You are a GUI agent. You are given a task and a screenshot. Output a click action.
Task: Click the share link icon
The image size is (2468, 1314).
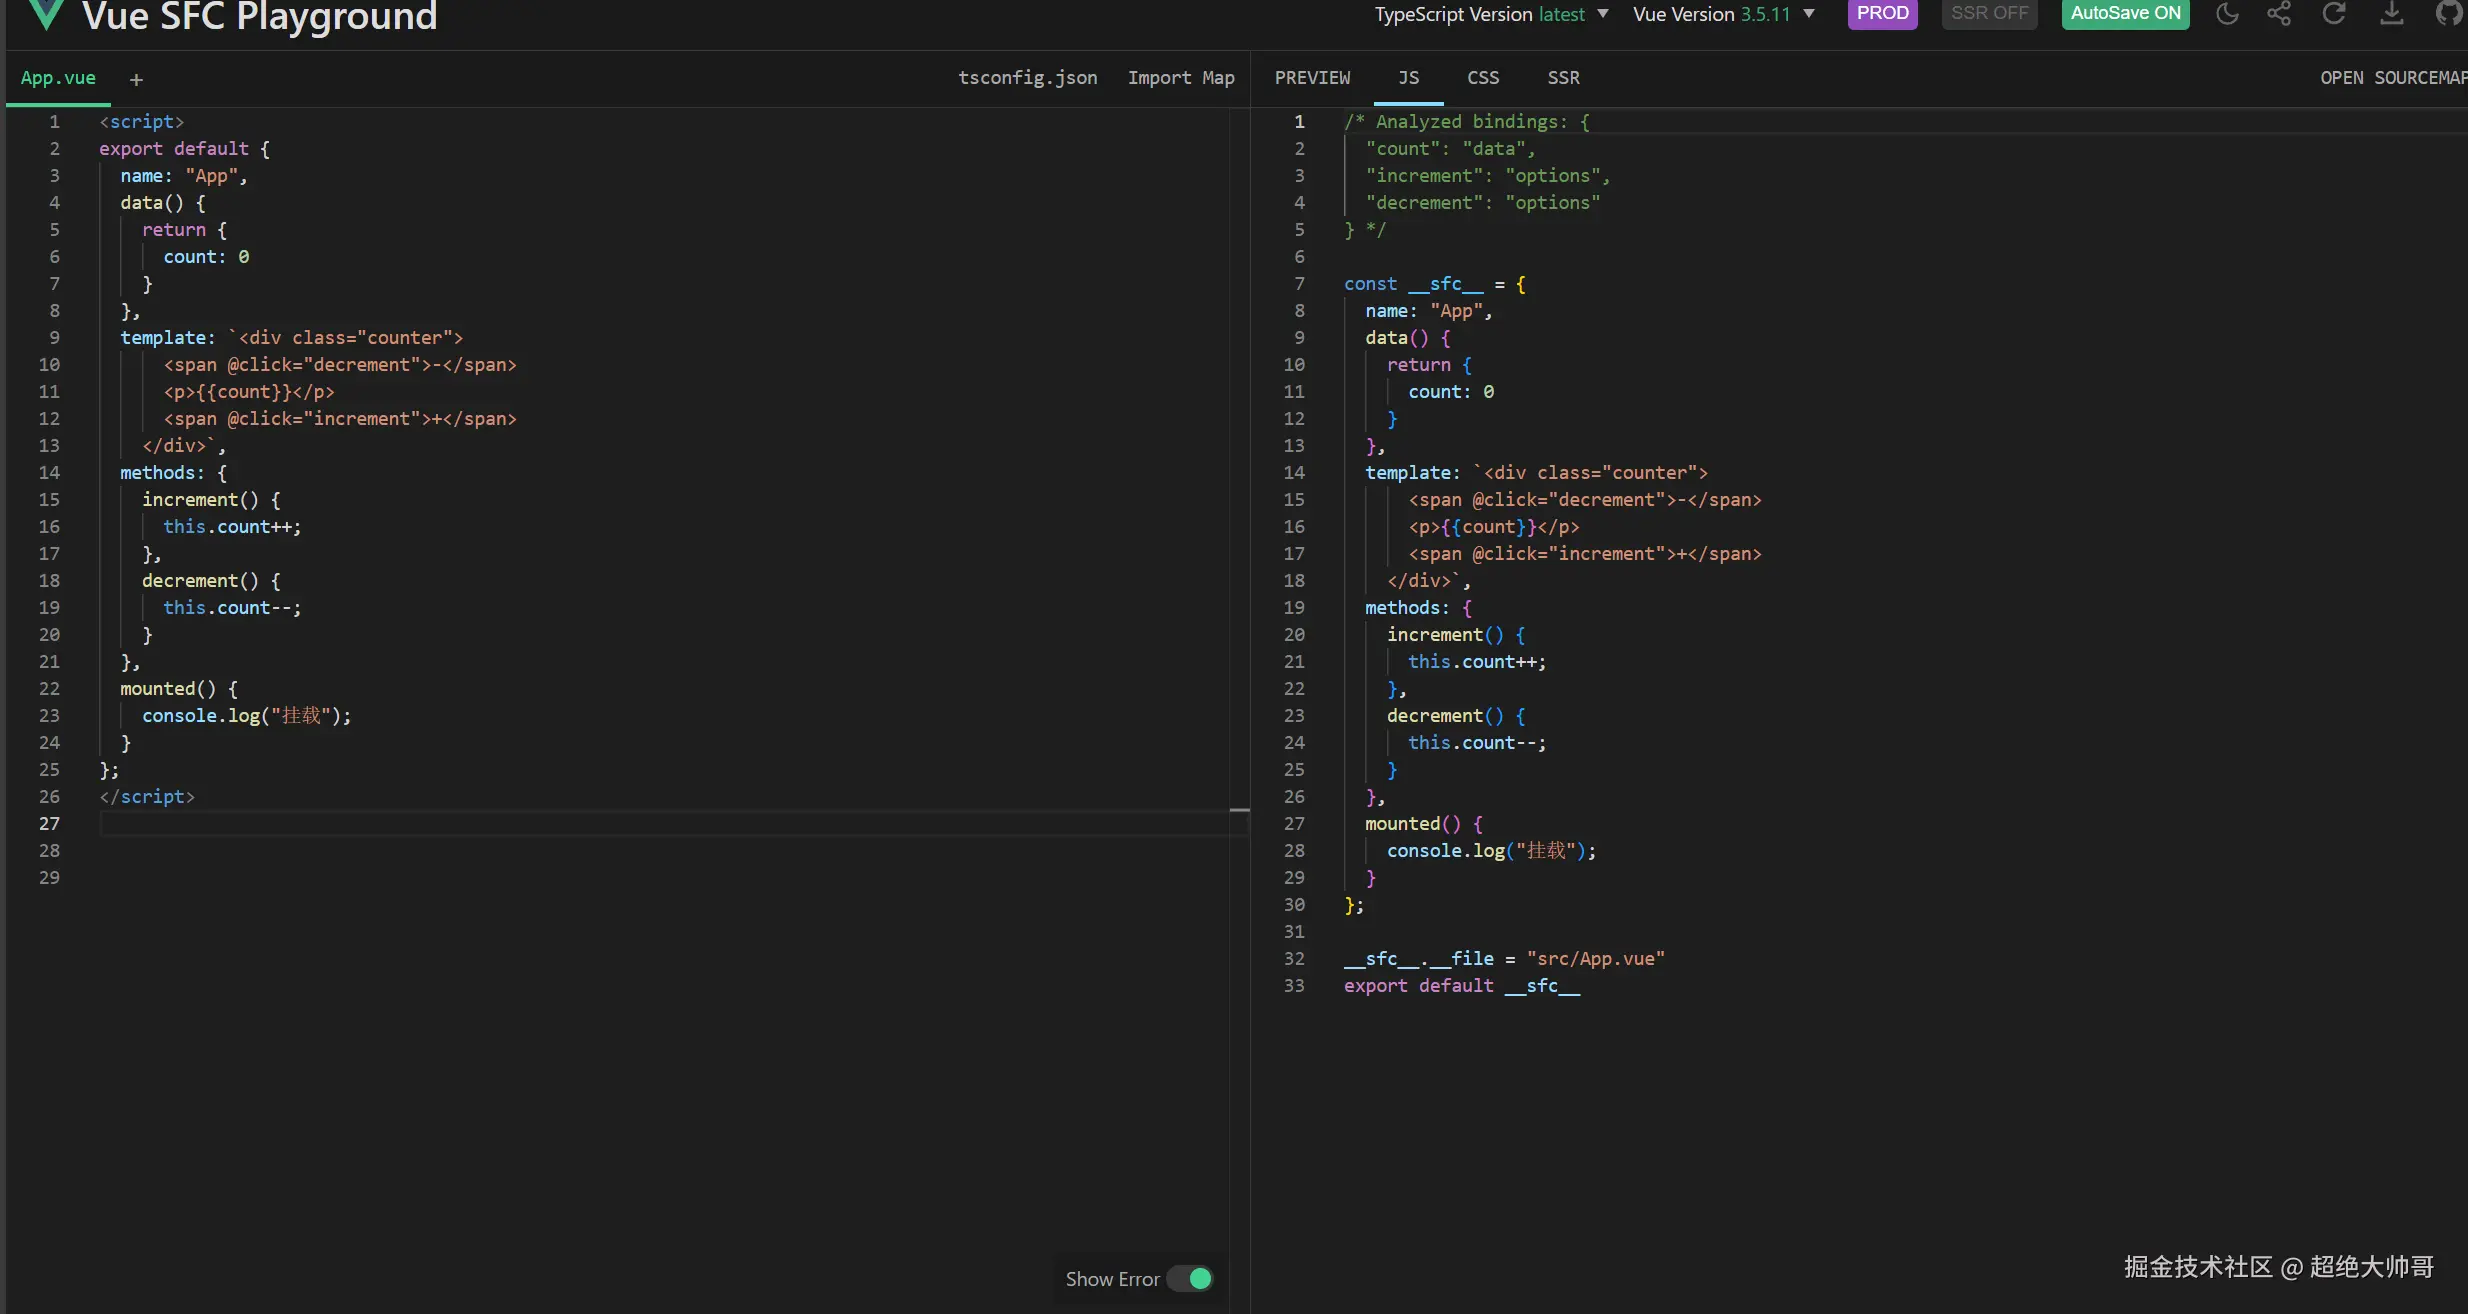pos(2279,14)
